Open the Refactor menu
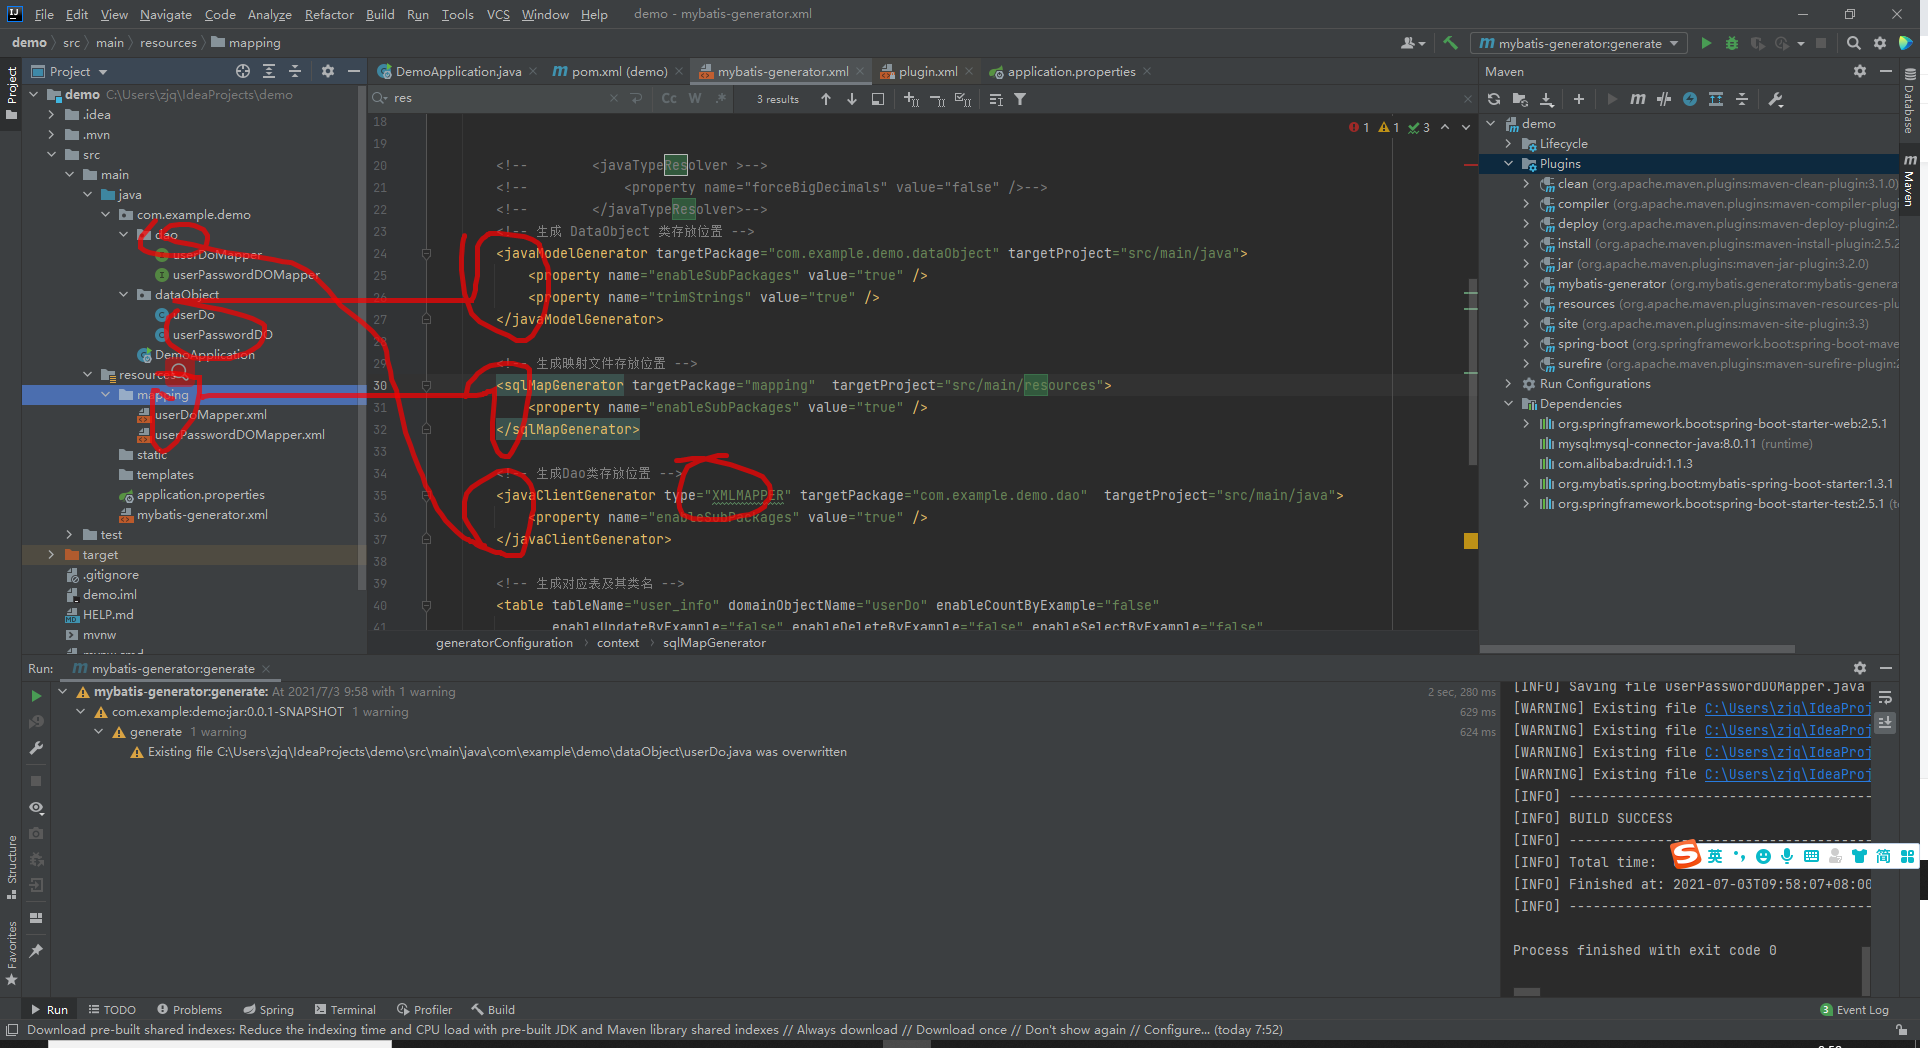The width and height of the screenshot is (1928, 1048). pyautogui.click(x=329, y=14)
